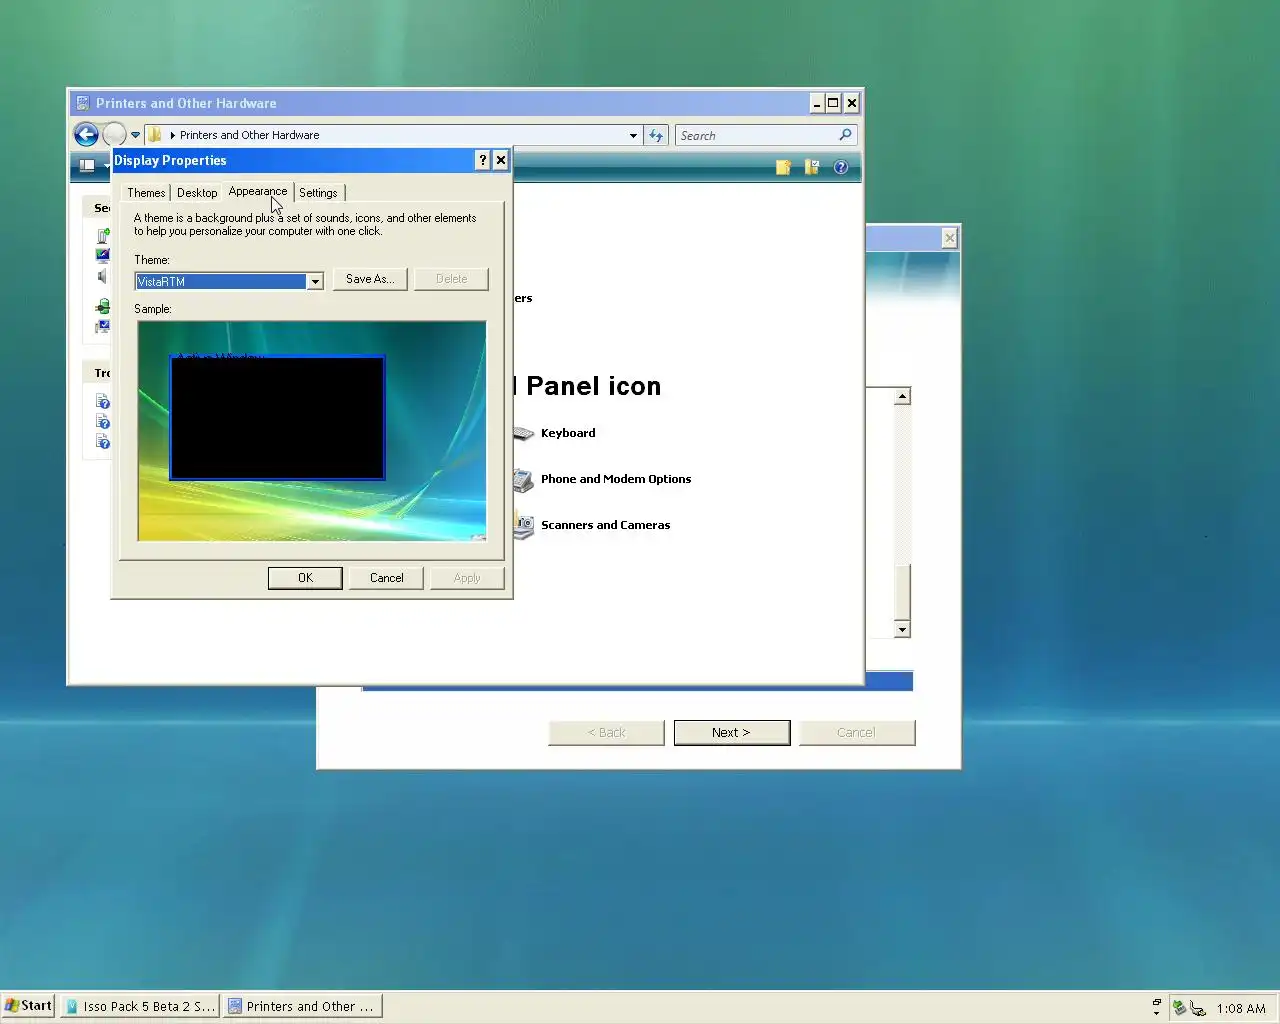Click Scanners and Cameras link text
The height and width of the screenshot is (1024, 1280).
tap(605, 525)
